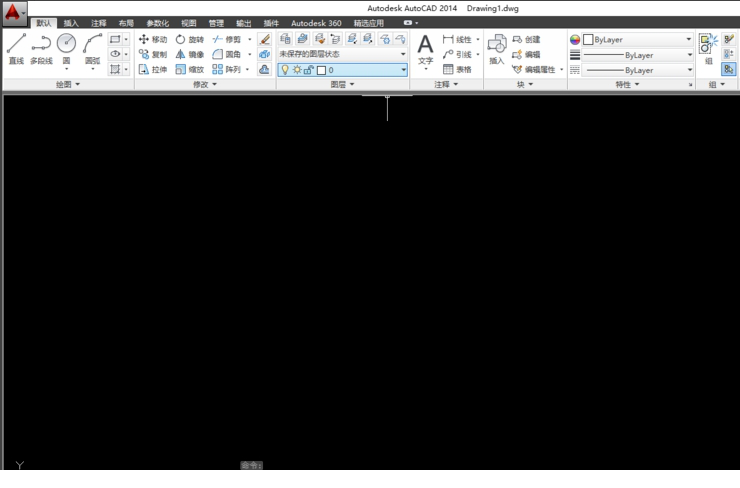
Task: Click the group edit icon
Action: coord(729,54)
